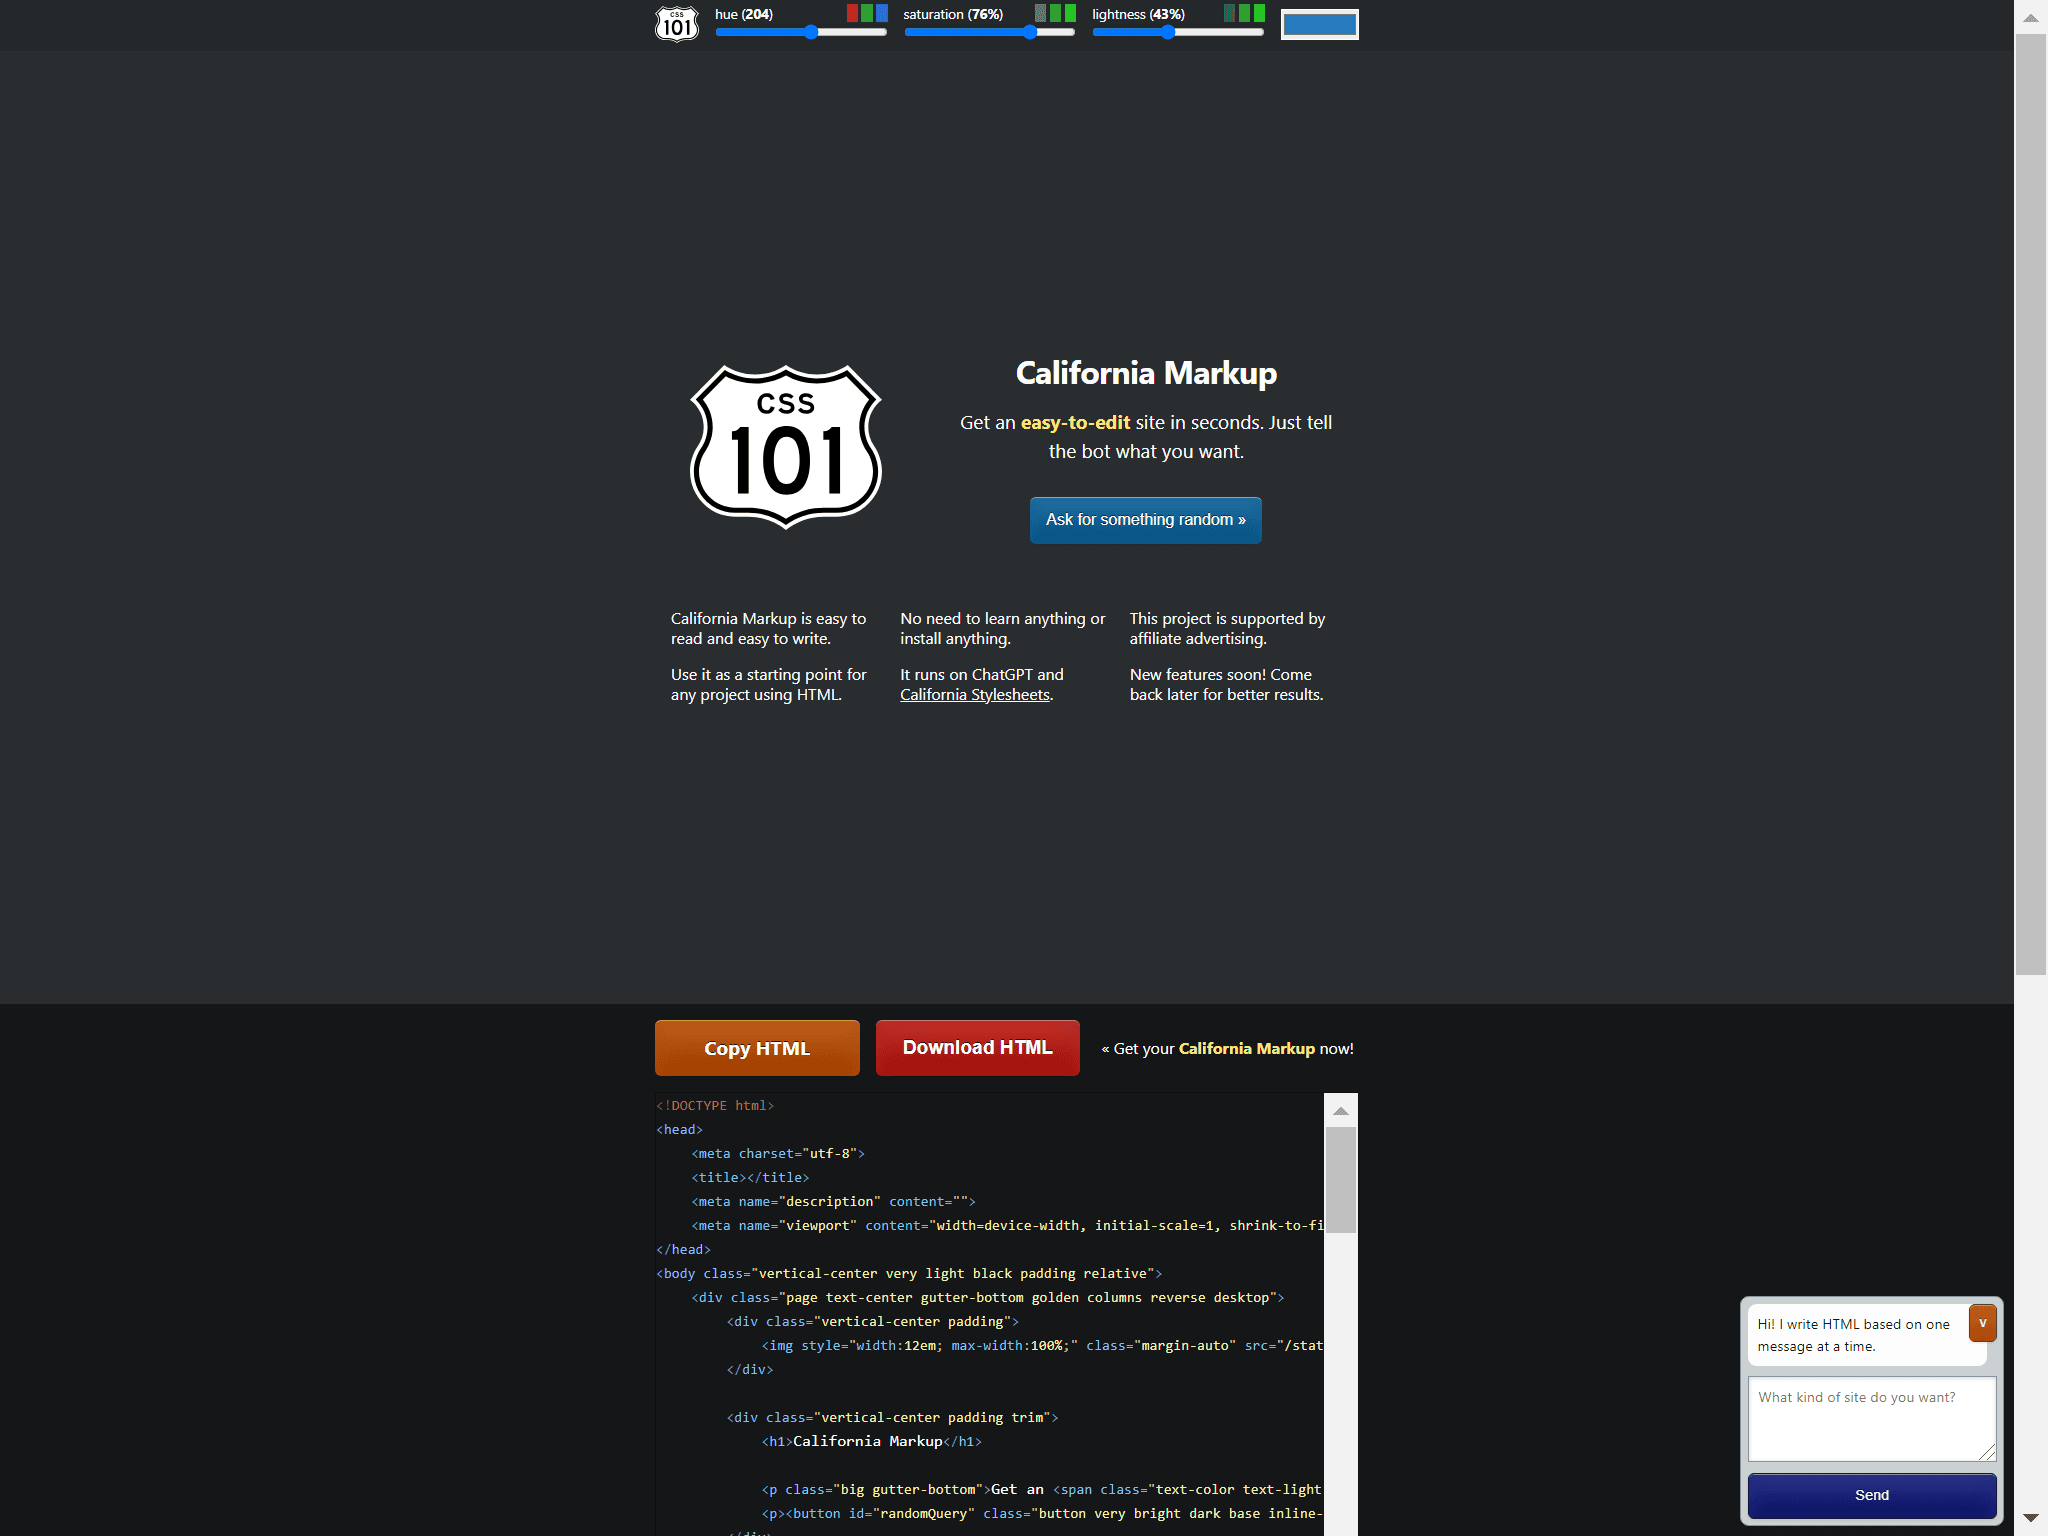The width and height of the screenshot is (2048, 1536).
Task: Click the meta viewport code line
Action: point(1007,1225)
